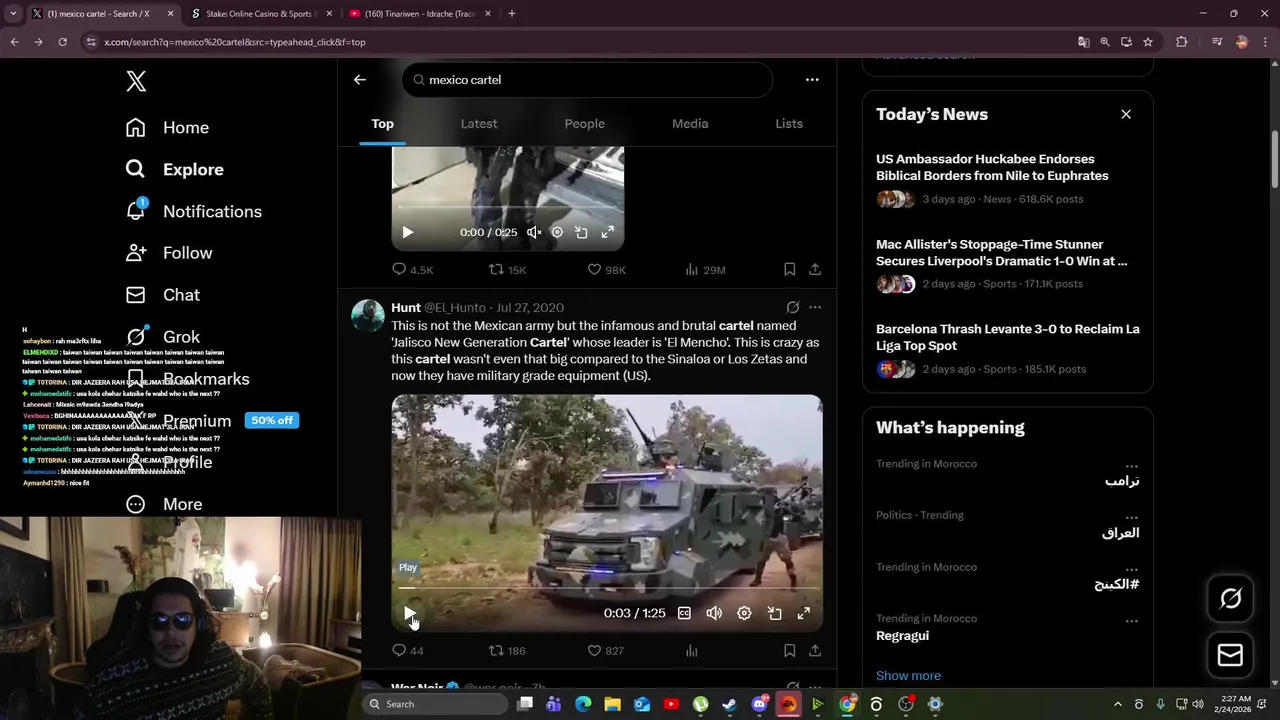Open Chrome media controls icon
Screen dimensions: 1280x720
[1216, 42]
